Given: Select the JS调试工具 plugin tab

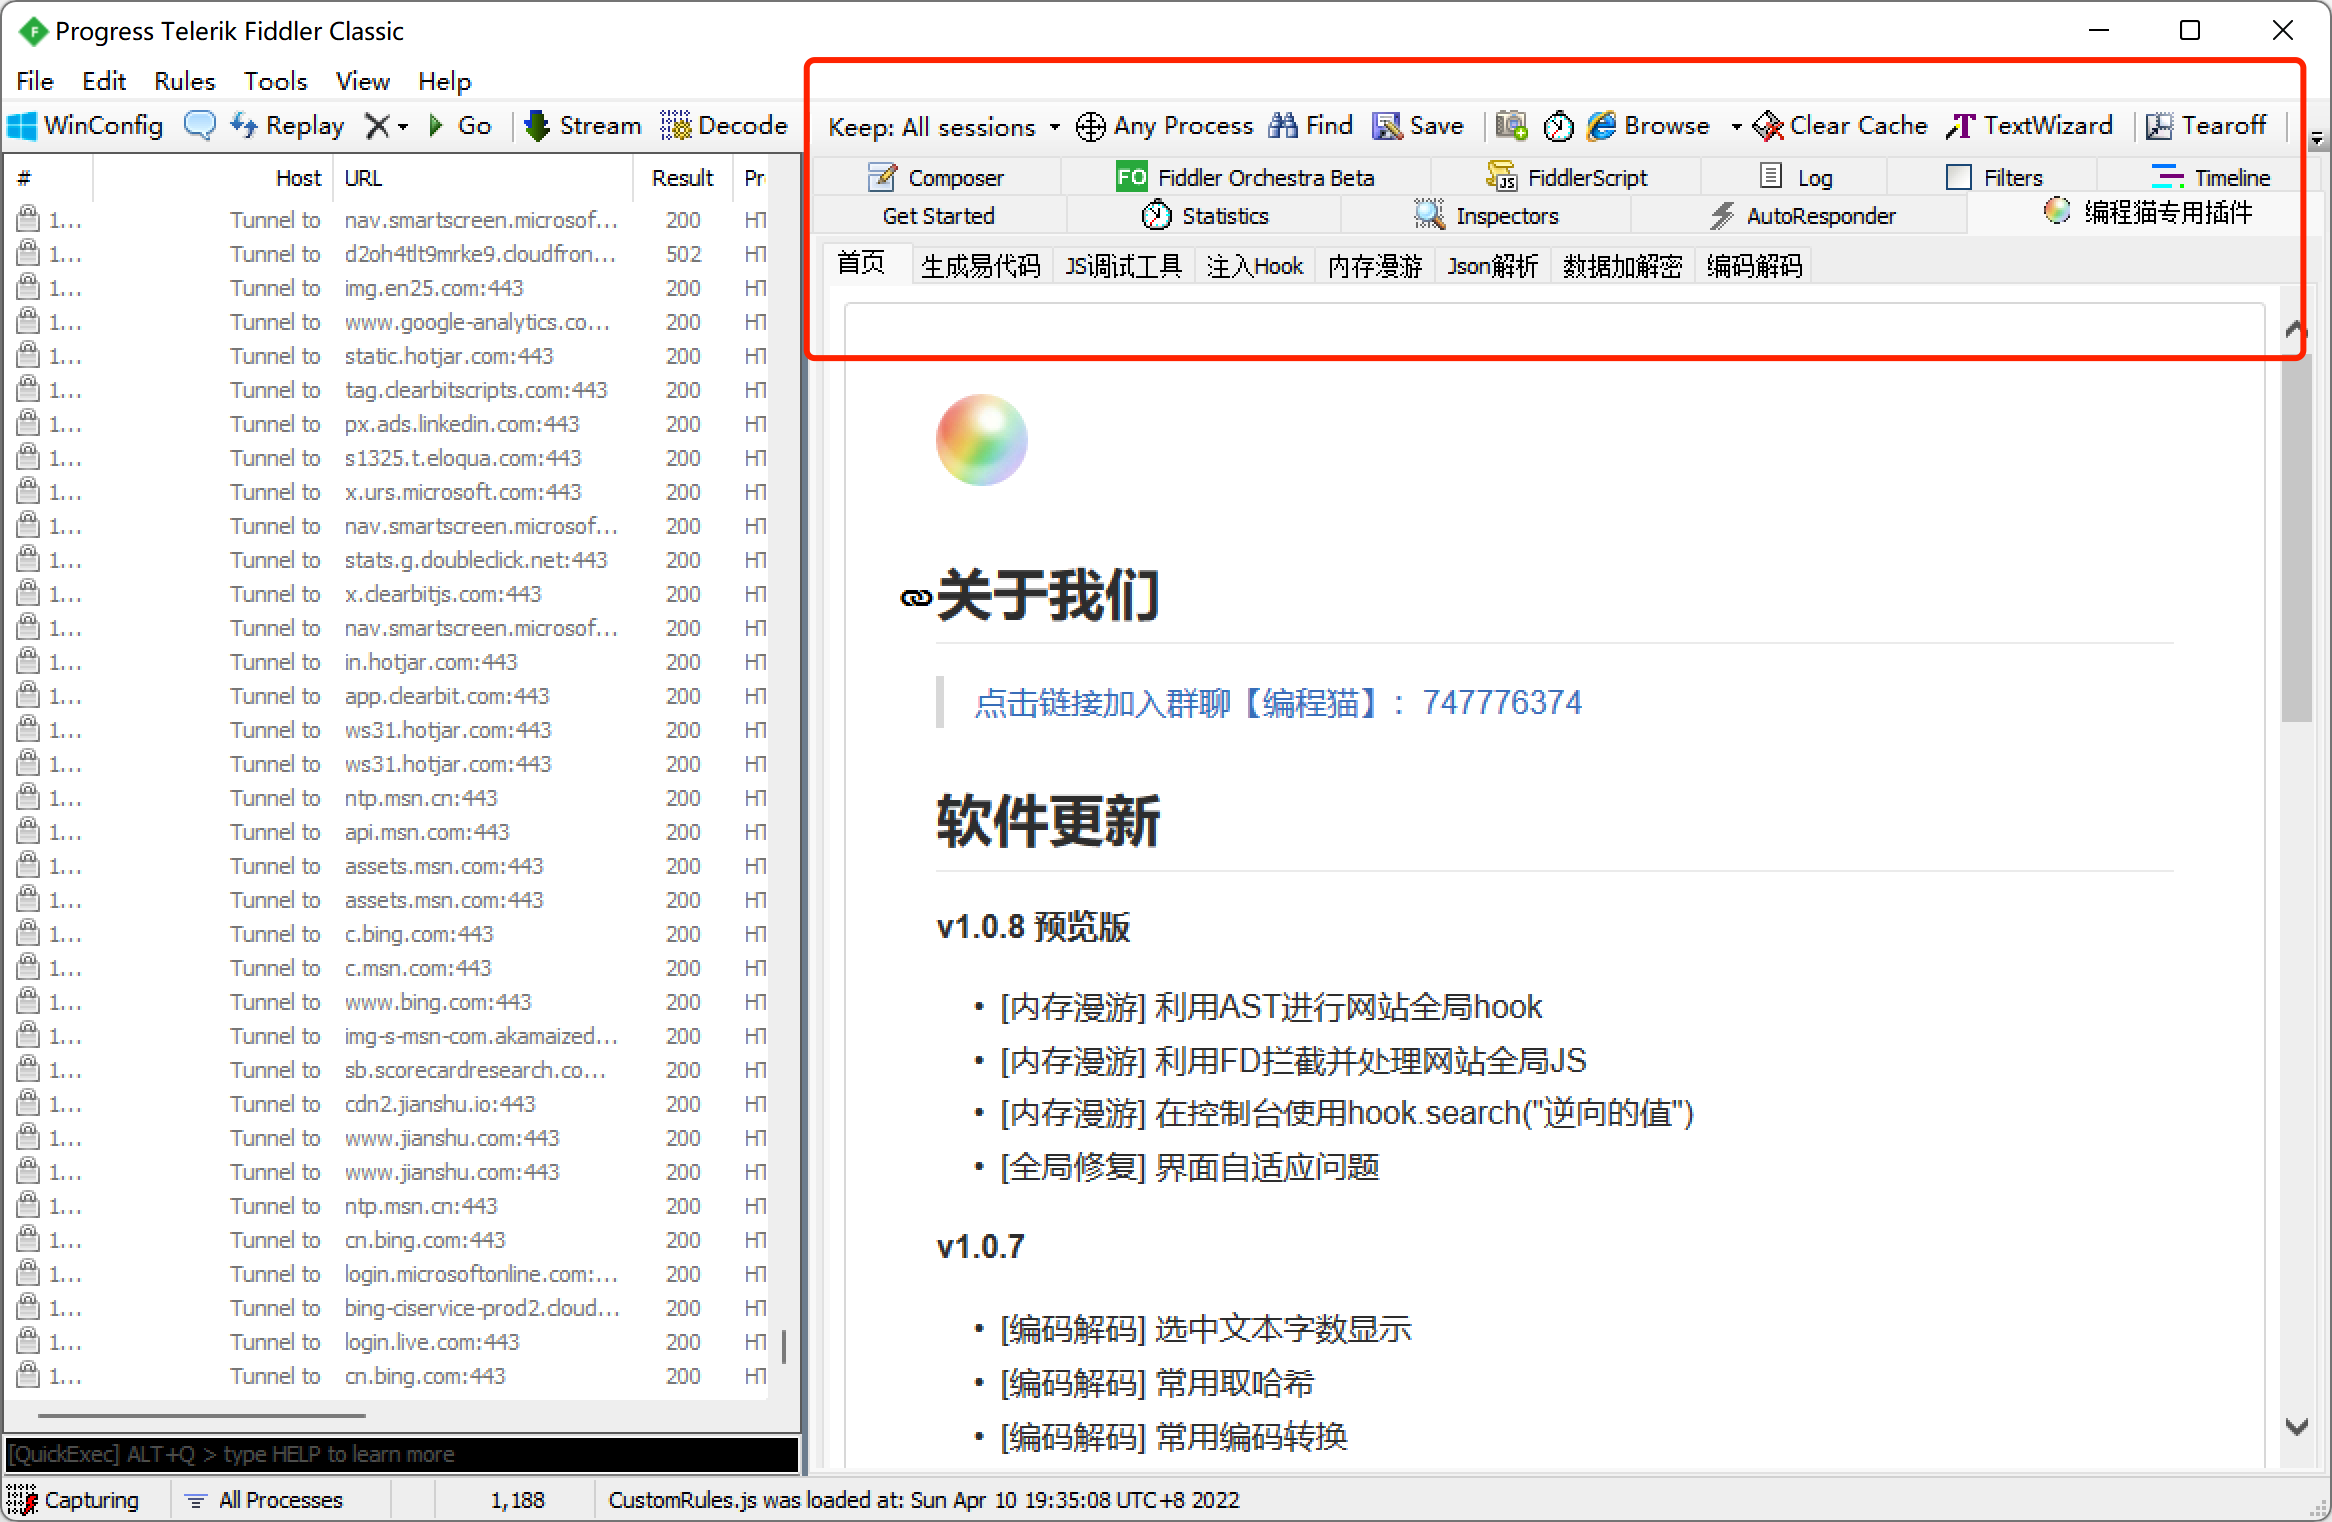Looking at the screenshot, I should coord(1123,266).
